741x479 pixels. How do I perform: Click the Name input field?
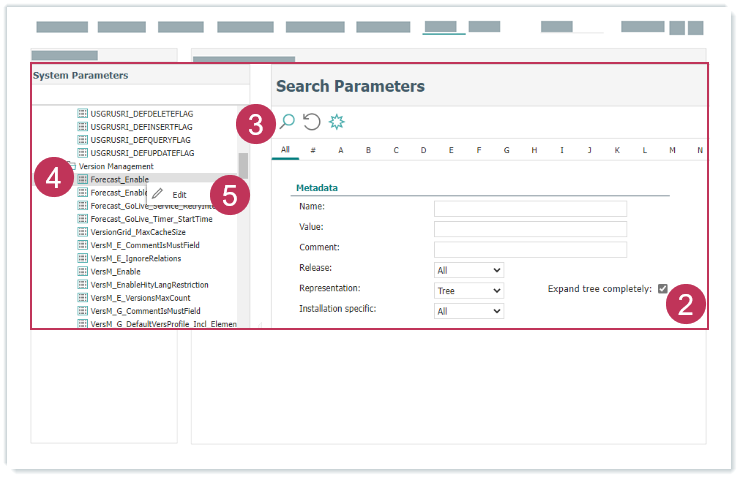pos(530,208)
